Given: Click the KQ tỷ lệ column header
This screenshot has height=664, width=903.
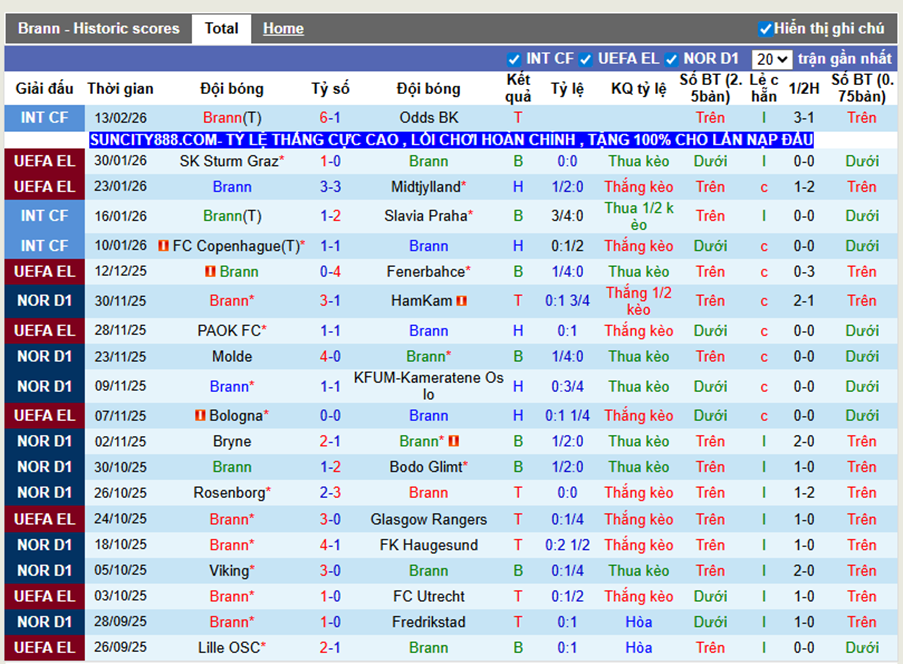Looking at the screenshot, I should [x=639, y=89].
